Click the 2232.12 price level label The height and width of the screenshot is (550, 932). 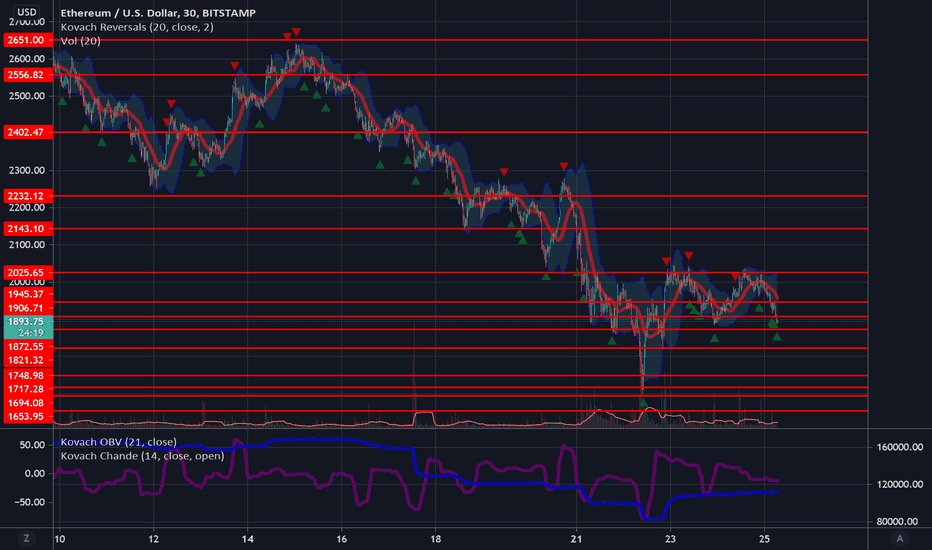tap(28, 196)
